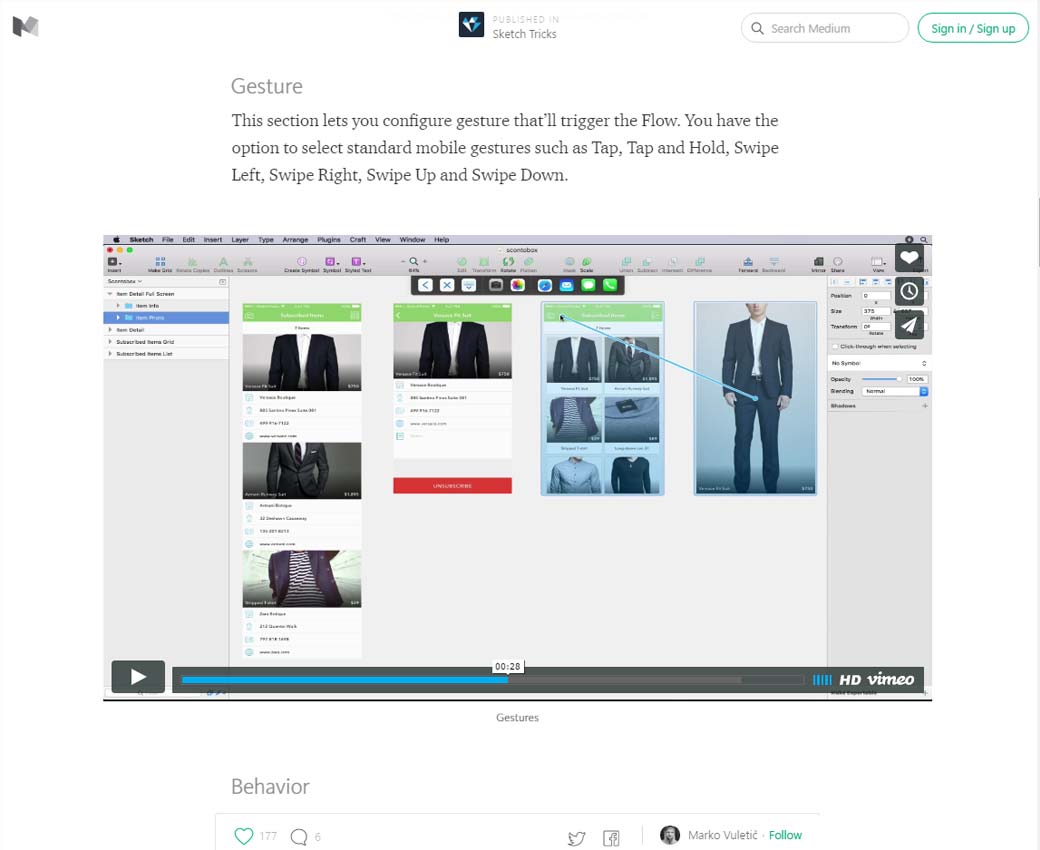
Task: Add video to Watch Later with the clock icon
Action: click(x=908, y=291)
